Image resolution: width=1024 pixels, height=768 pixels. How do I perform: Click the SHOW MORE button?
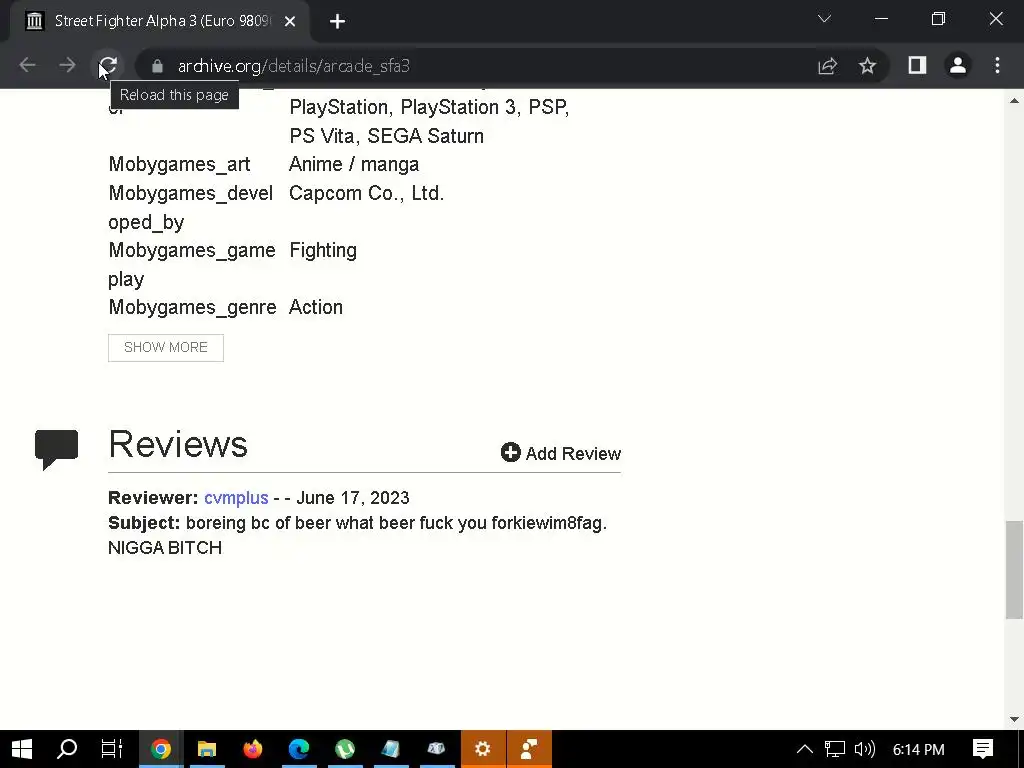166,347
